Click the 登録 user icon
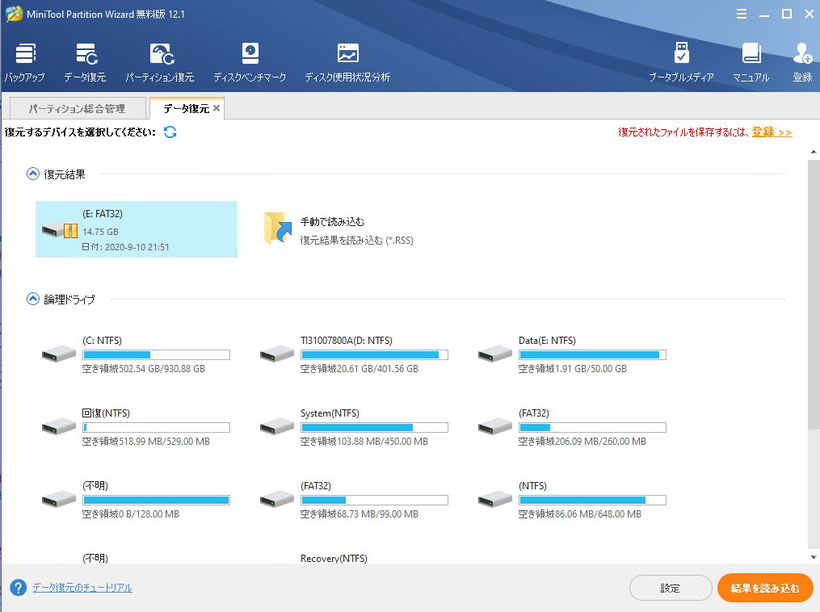 click(802, 53)
